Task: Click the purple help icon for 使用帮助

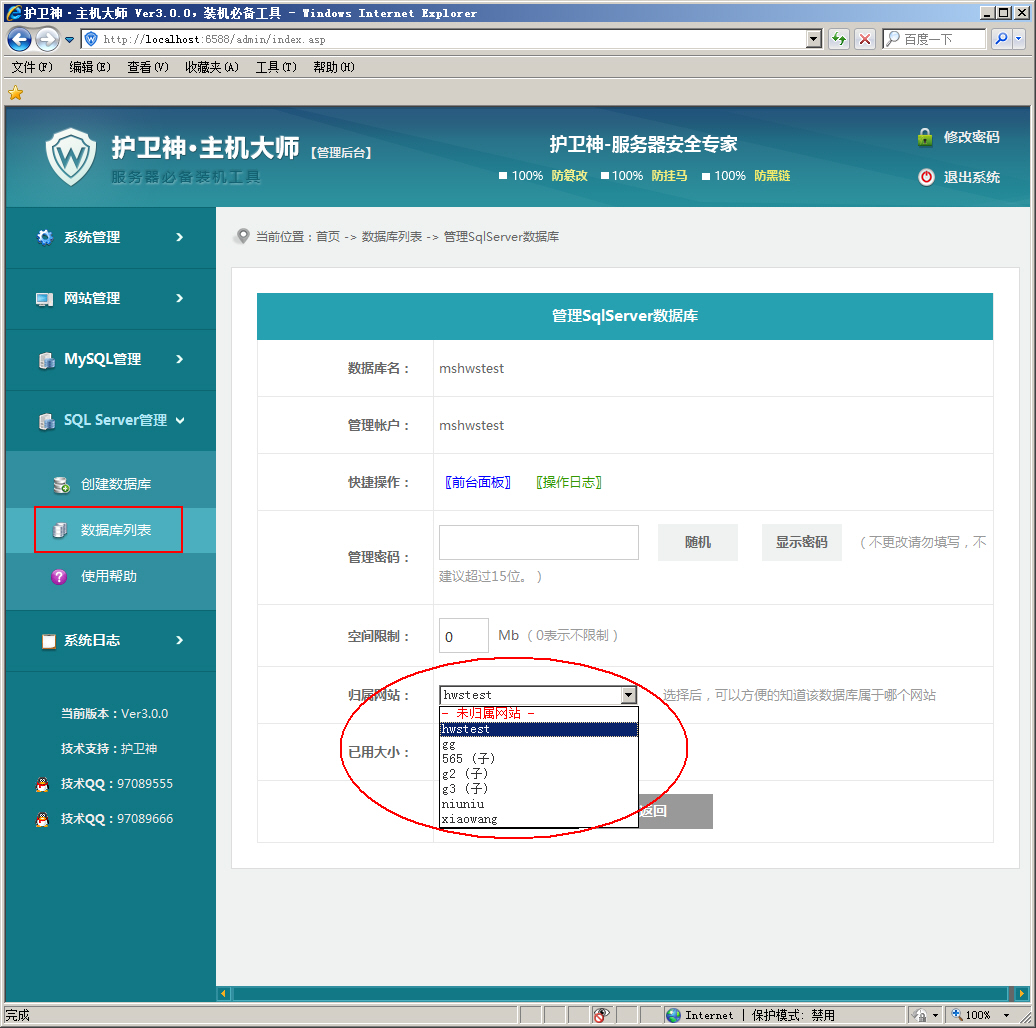Action: point(59,576)
